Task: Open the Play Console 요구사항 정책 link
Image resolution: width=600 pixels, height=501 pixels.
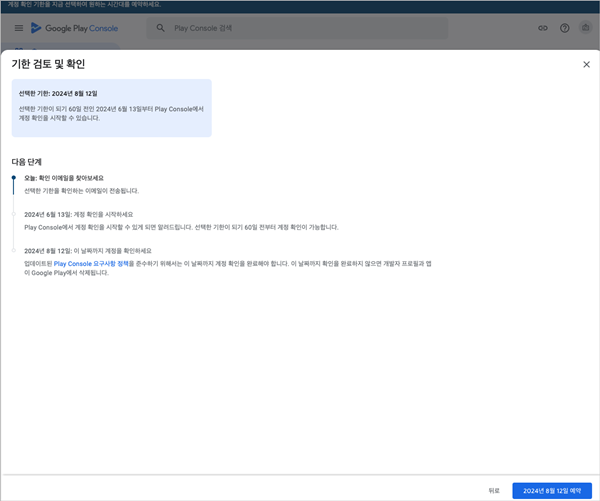Action: point(91,264)
